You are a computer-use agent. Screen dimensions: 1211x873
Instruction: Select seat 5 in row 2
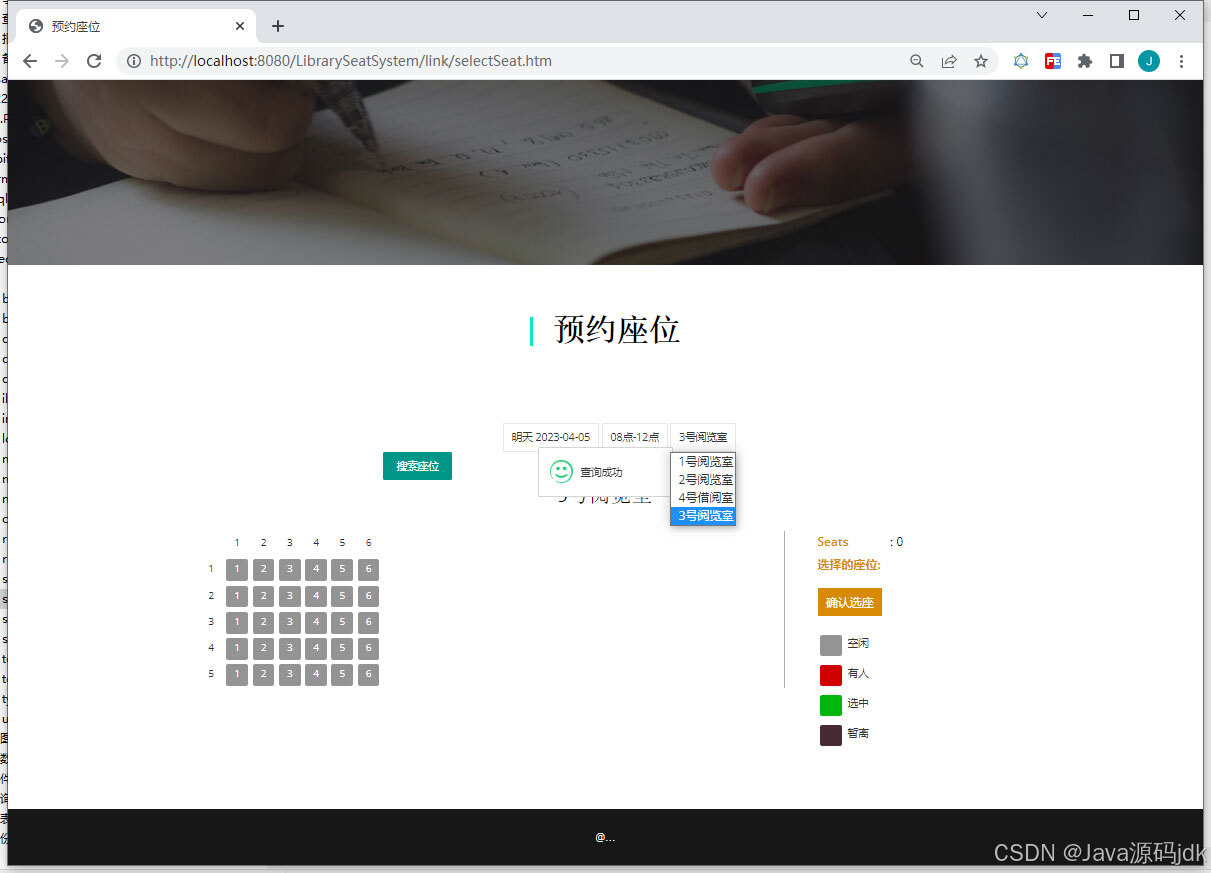click(342, 596)
